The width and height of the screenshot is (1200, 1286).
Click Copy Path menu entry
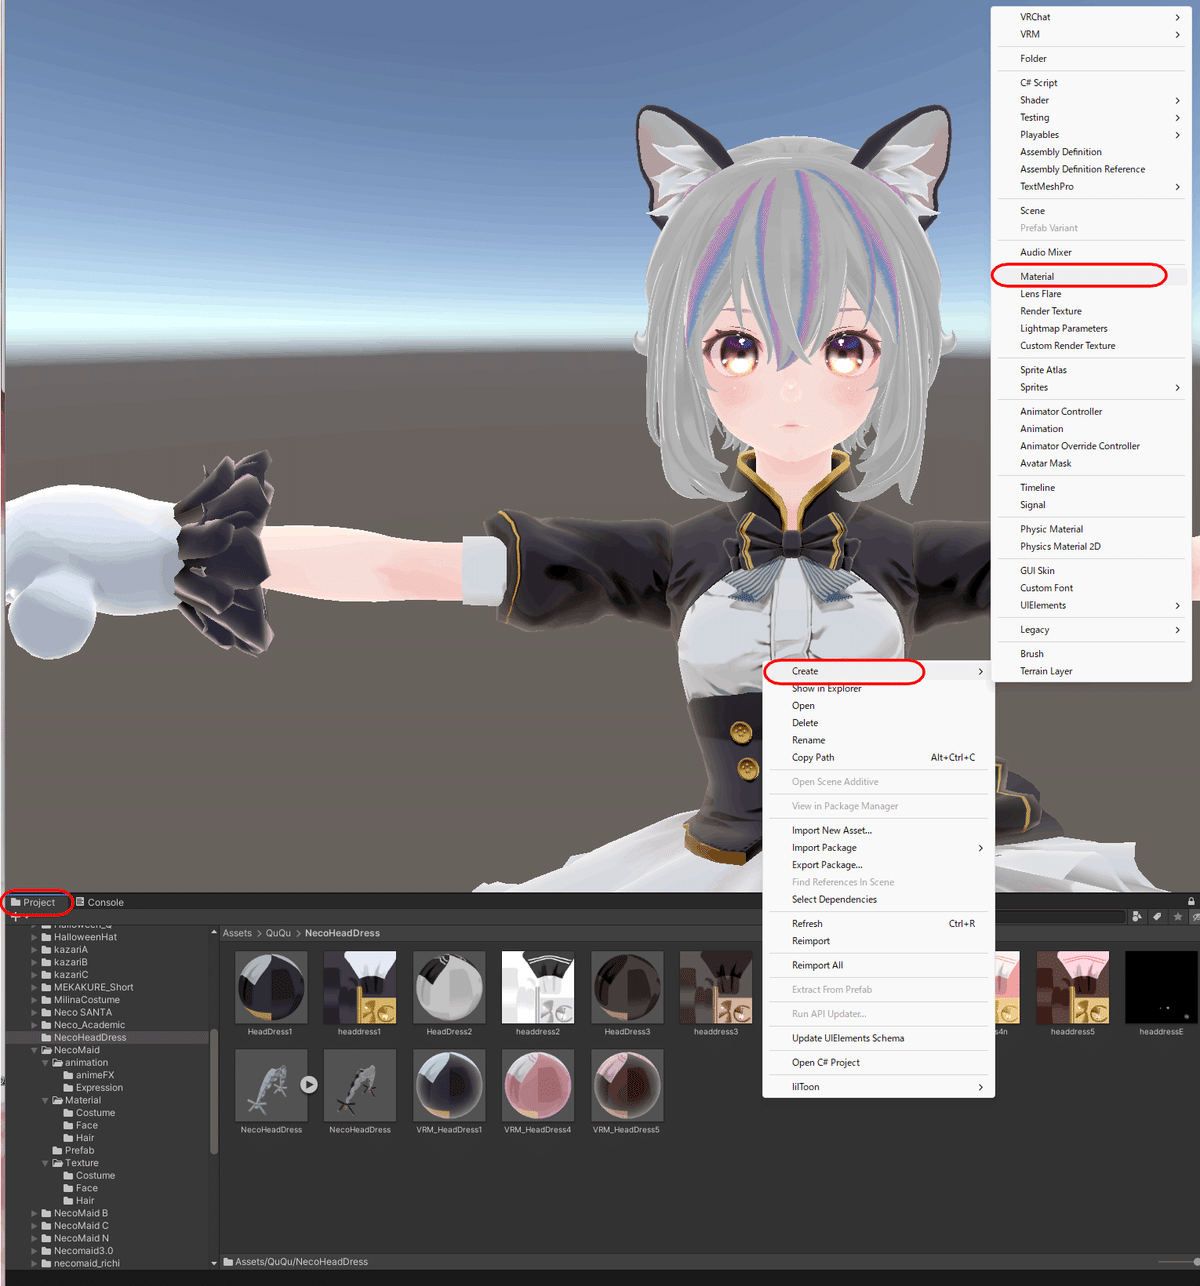pos(878,757)
